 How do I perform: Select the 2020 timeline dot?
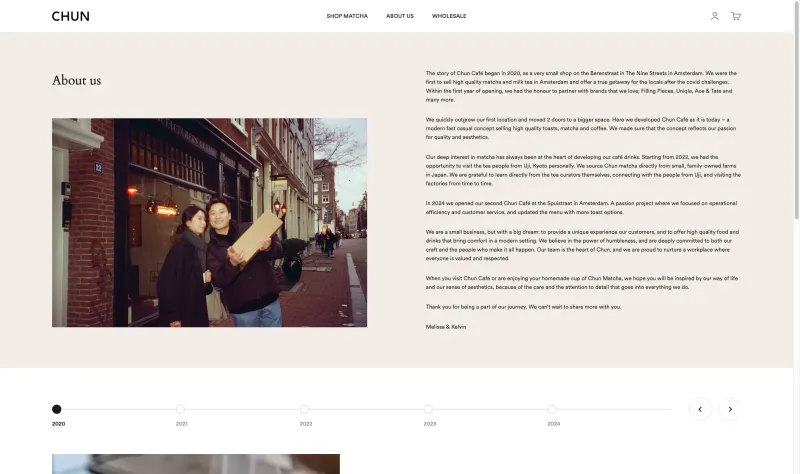point(57,409)
